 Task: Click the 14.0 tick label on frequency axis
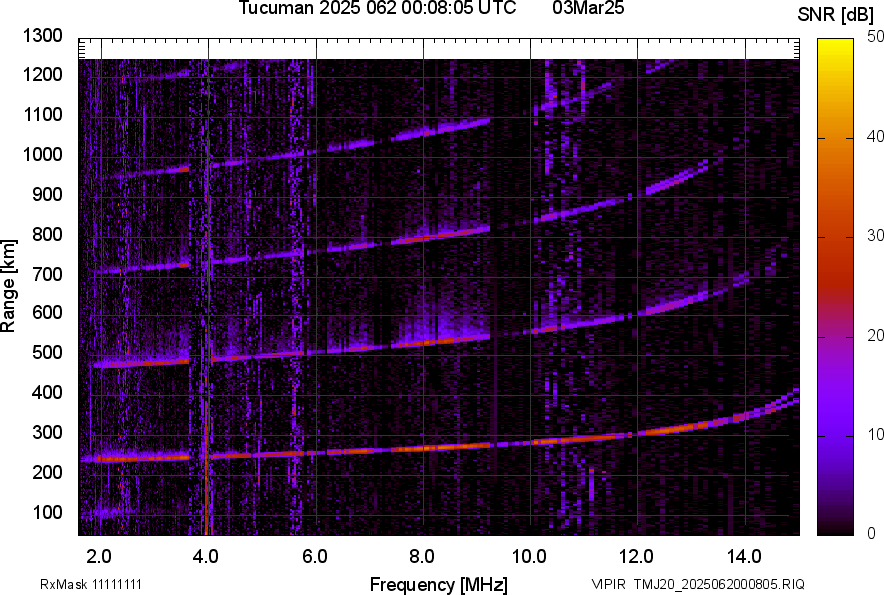(744, 555)
